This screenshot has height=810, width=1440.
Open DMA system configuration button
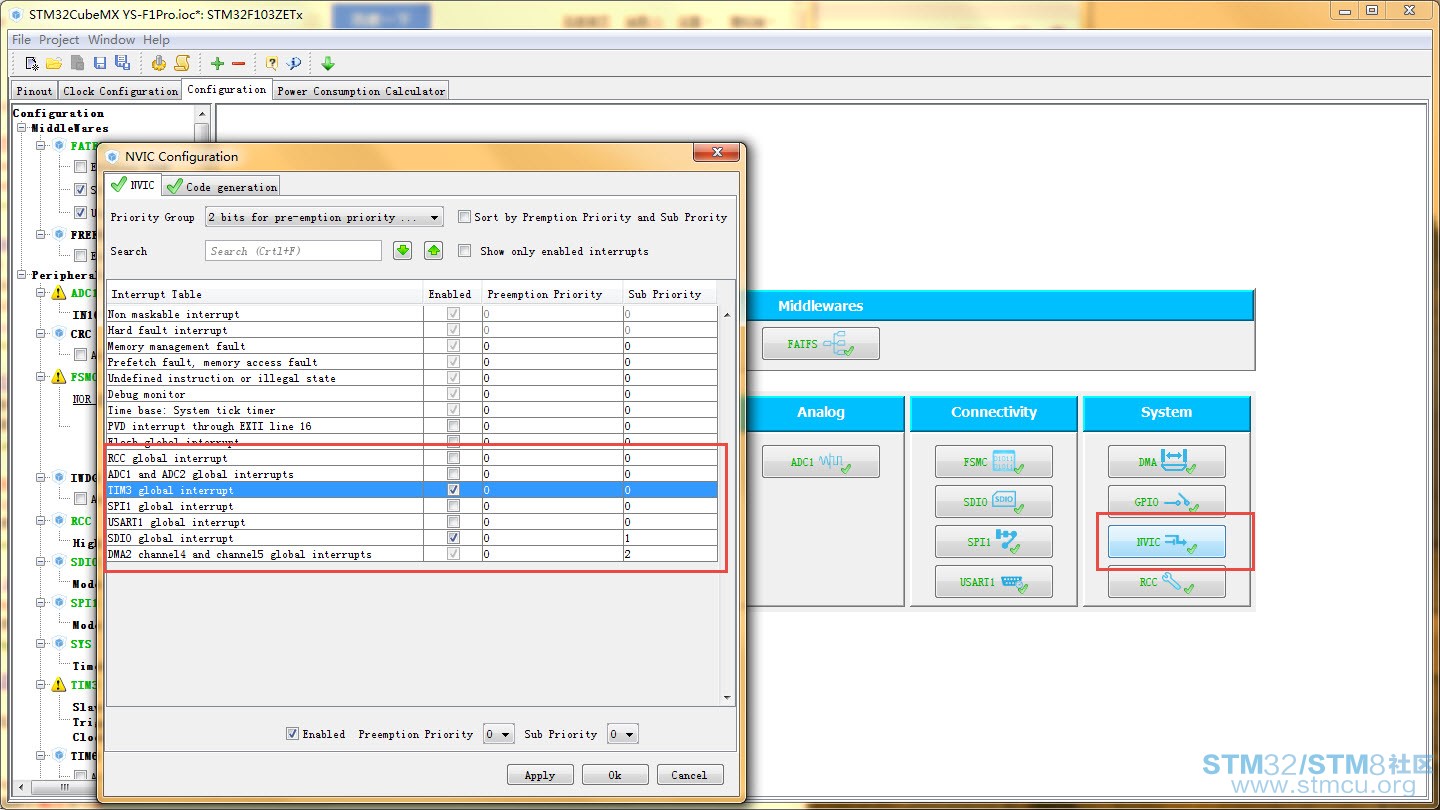tap(1167, 462)
